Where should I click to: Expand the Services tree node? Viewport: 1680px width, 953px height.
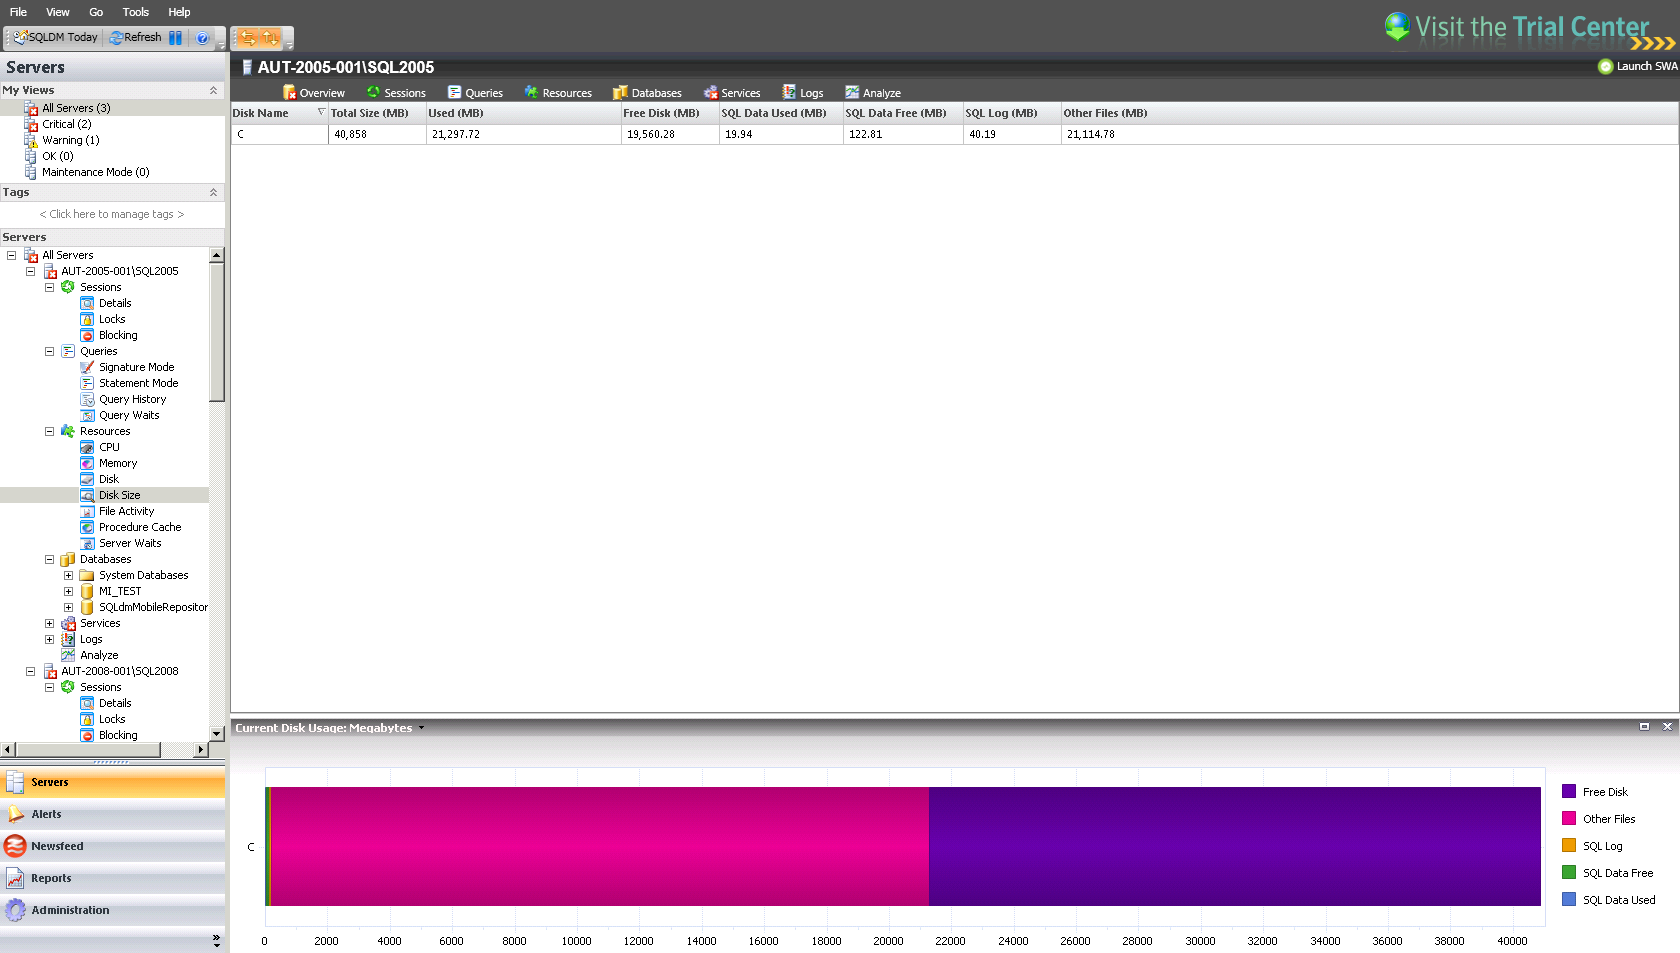pyautogui.click(x=50, y=623)
